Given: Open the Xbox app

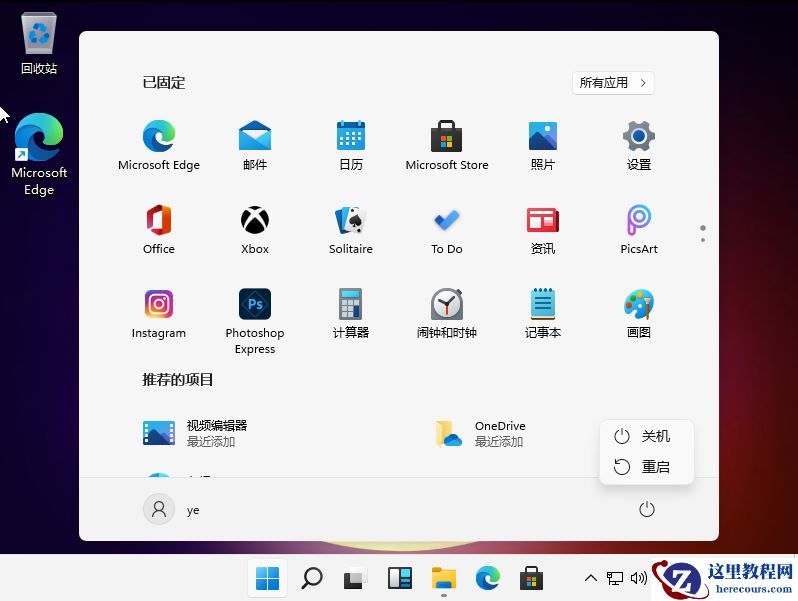Looking at the screenshot, I should click(254, 229).
